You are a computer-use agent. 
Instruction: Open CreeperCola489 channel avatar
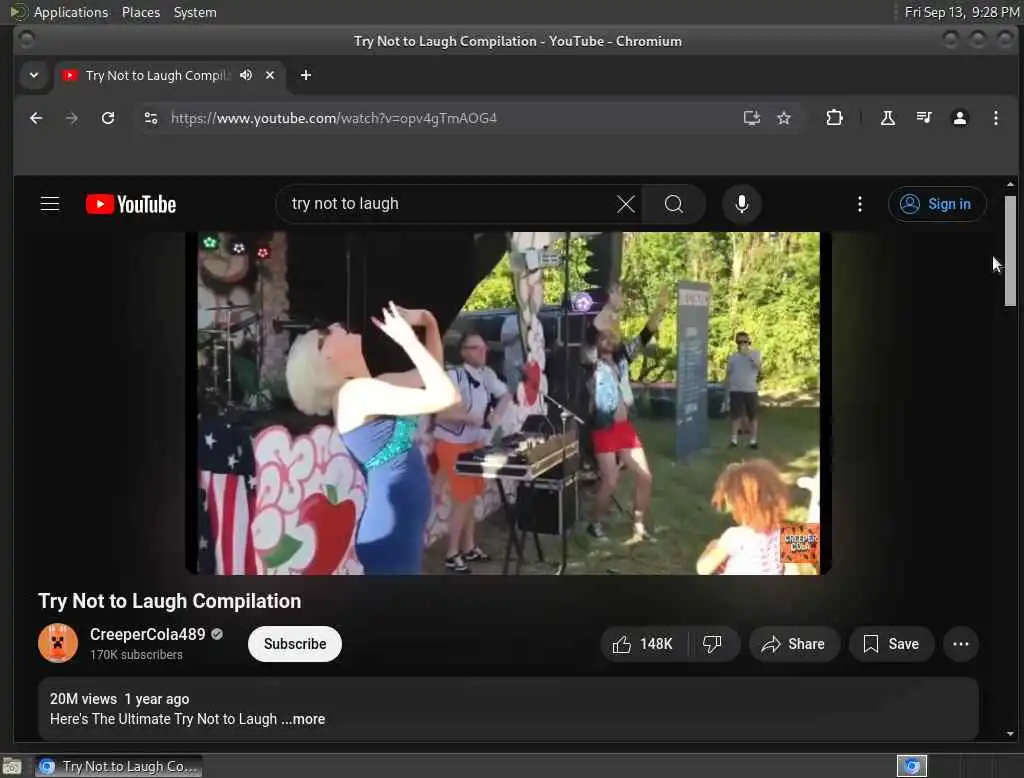58,643
